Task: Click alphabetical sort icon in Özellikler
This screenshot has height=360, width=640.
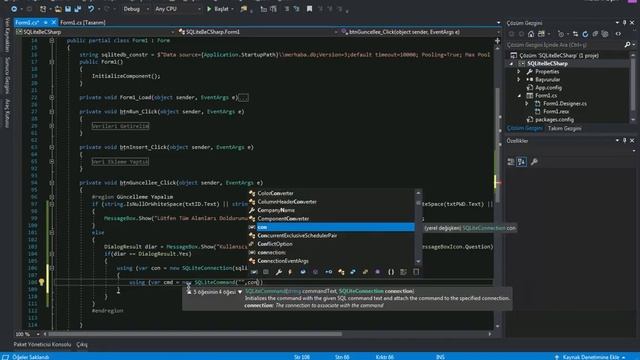Action: [x=522, y=162]
